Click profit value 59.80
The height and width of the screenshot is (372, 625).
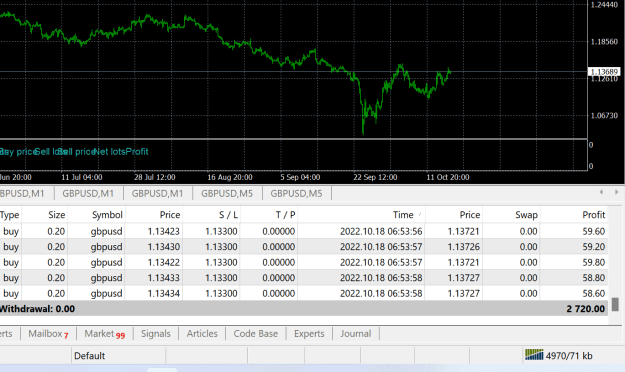click(x=594, y=262)
